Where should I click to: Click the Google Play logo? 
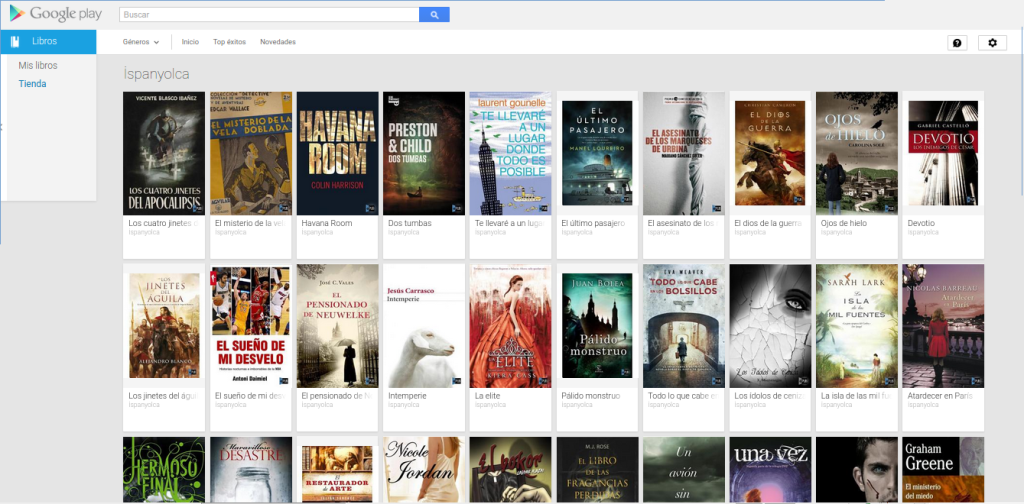click(x=54, y=14)
